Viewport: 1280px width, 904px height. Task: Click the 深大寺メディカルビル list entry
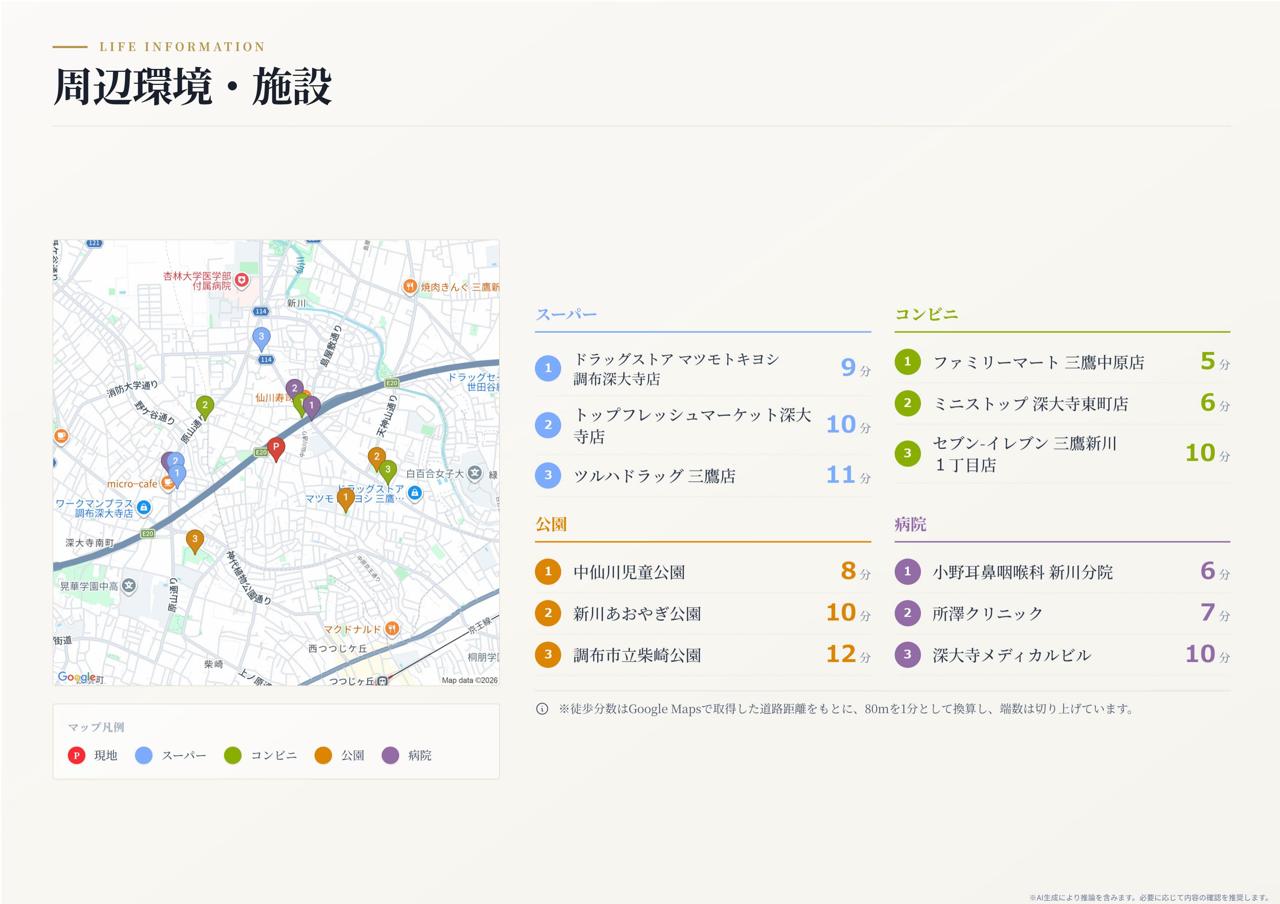coord(1062,655)
